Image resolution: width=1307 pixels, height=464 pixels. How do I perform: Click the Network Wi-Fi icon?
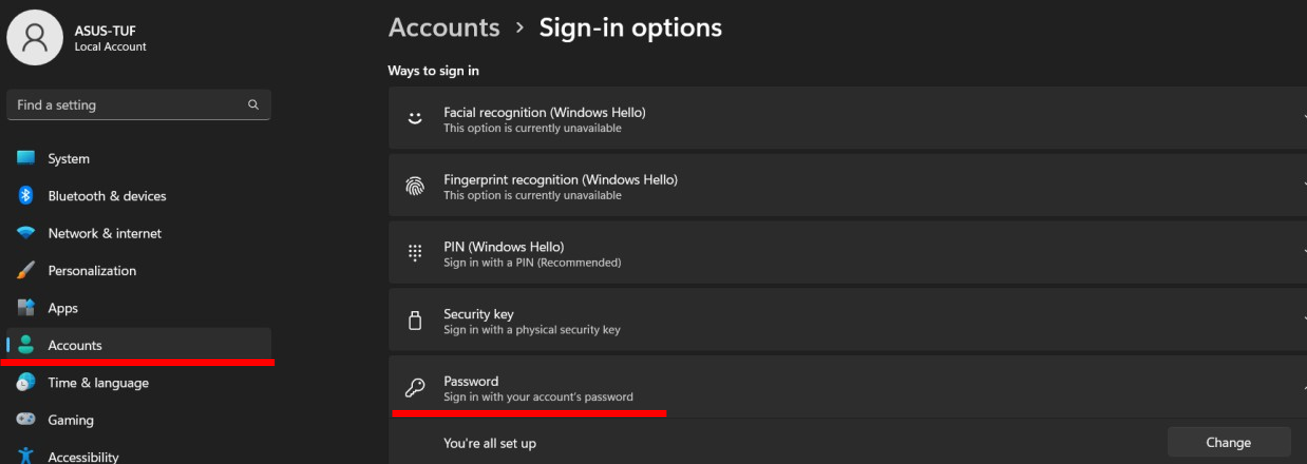(26, 233)
